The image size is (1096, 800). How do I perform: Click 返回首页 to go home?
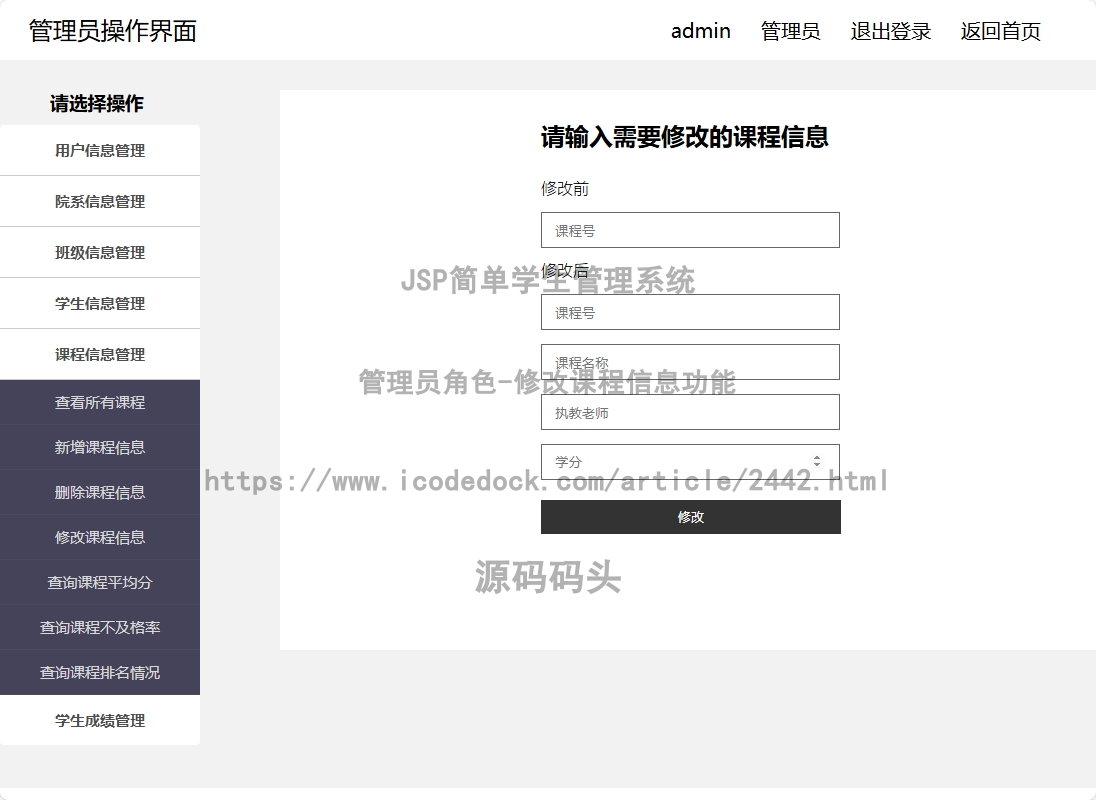click(x=1000, y=31)
